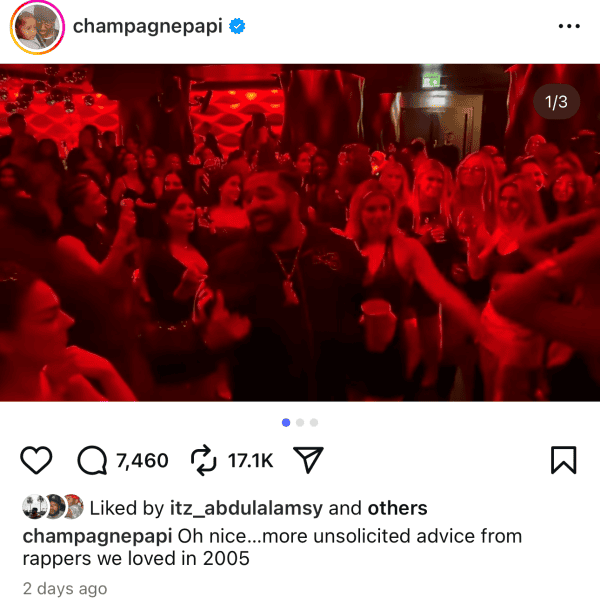600x611 pixels.
Task: Select the second carousel dot indicator
Action: pyautogui.click(x=300, y=422)
